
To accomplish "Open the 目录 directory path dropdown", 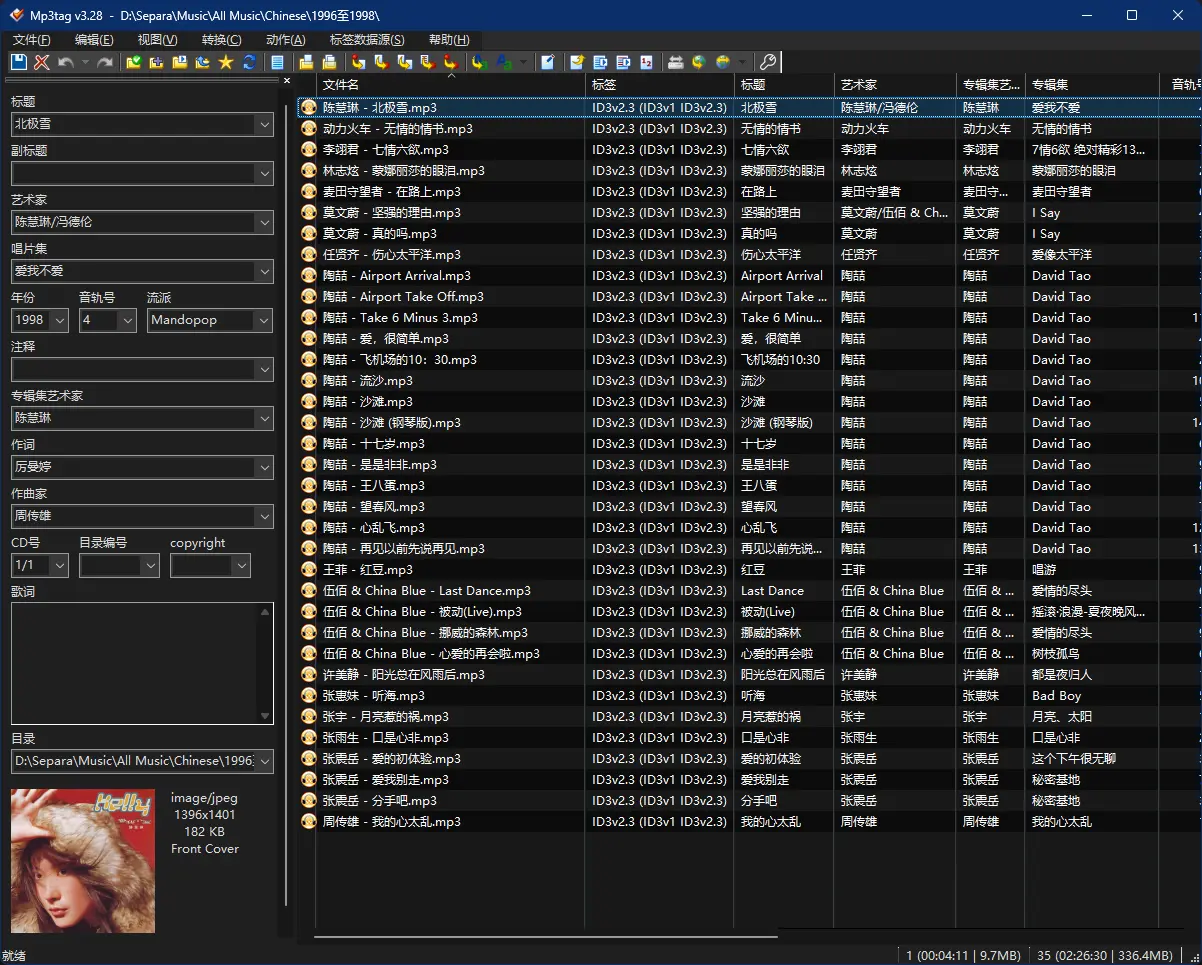I will click(263, 762).
